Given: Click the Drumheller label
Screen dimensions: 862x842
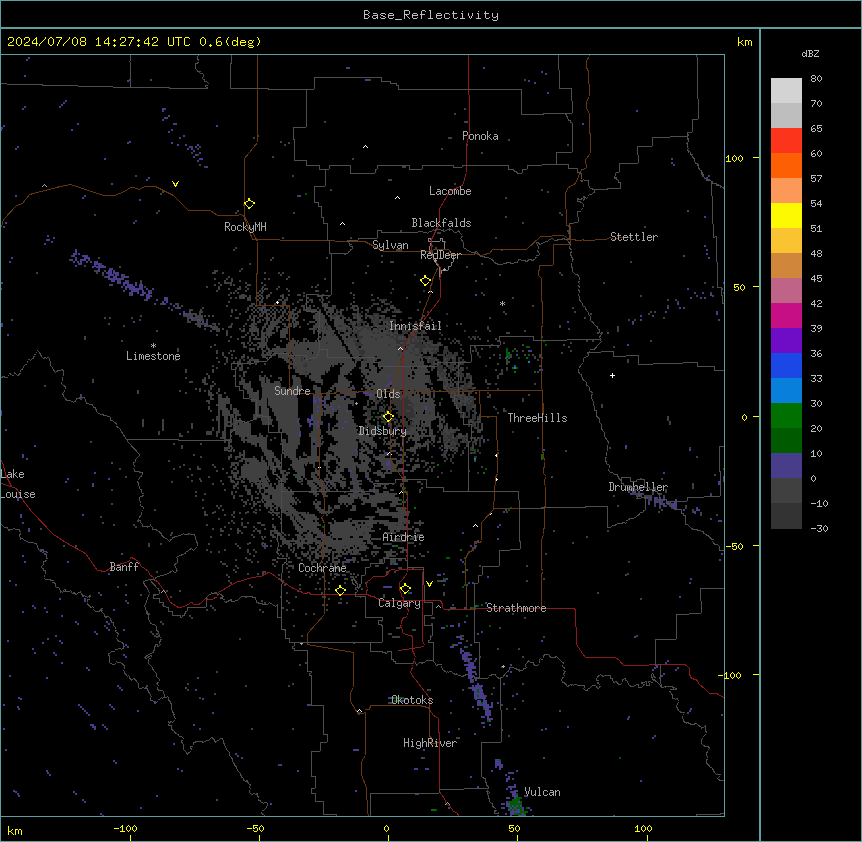Looking at the screenshot, I should click(x=638, y=487).
